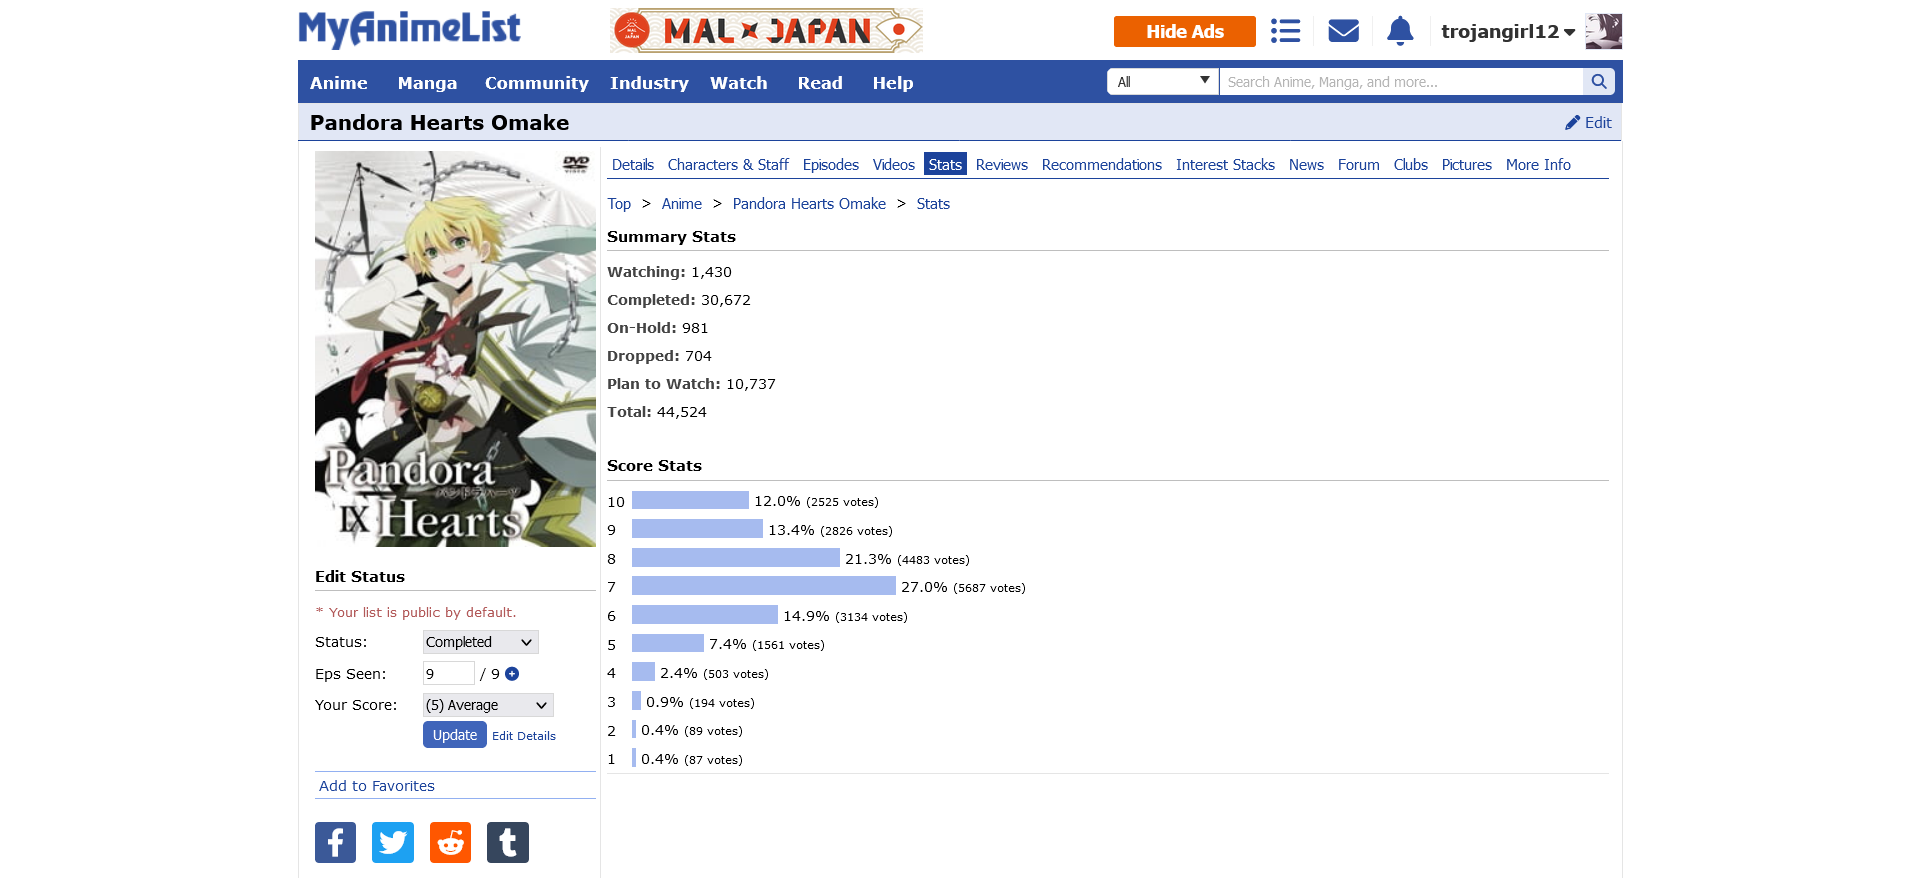Open messages envelope icon
This screenshot has height=878, width=1920.
pos(1343,31)
